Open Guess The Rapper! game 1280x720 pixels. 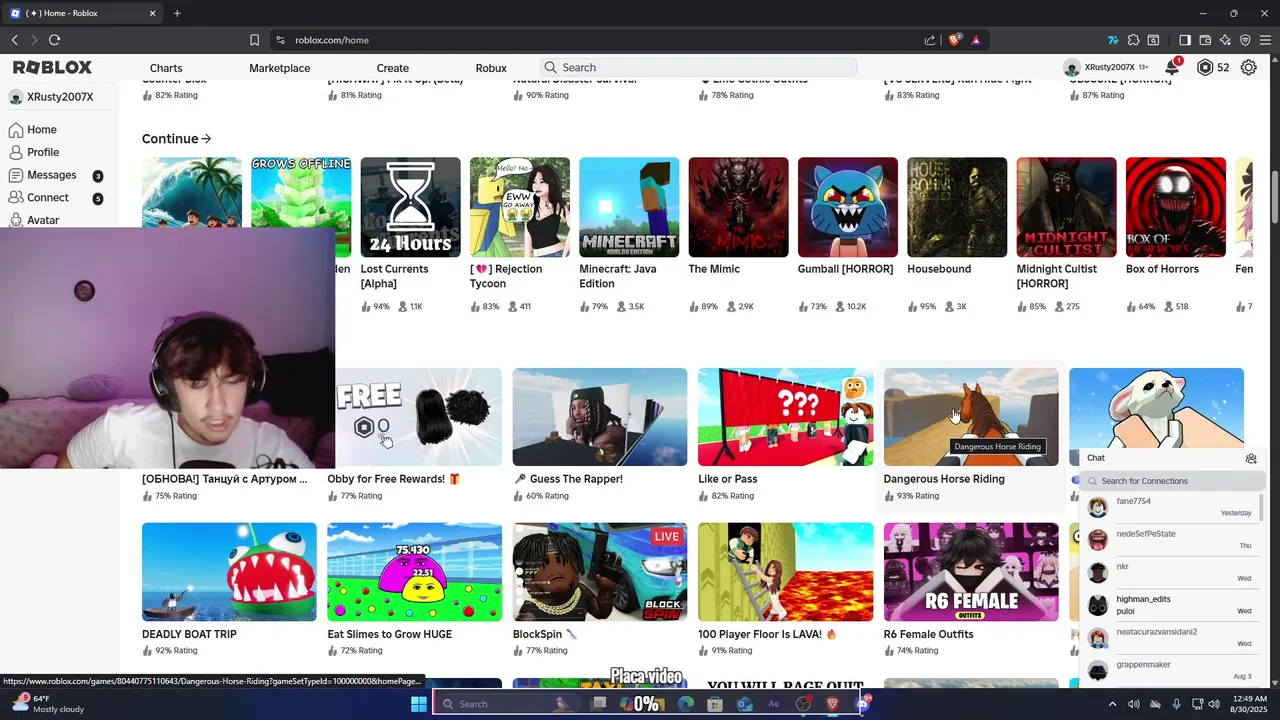click(600, 417)
